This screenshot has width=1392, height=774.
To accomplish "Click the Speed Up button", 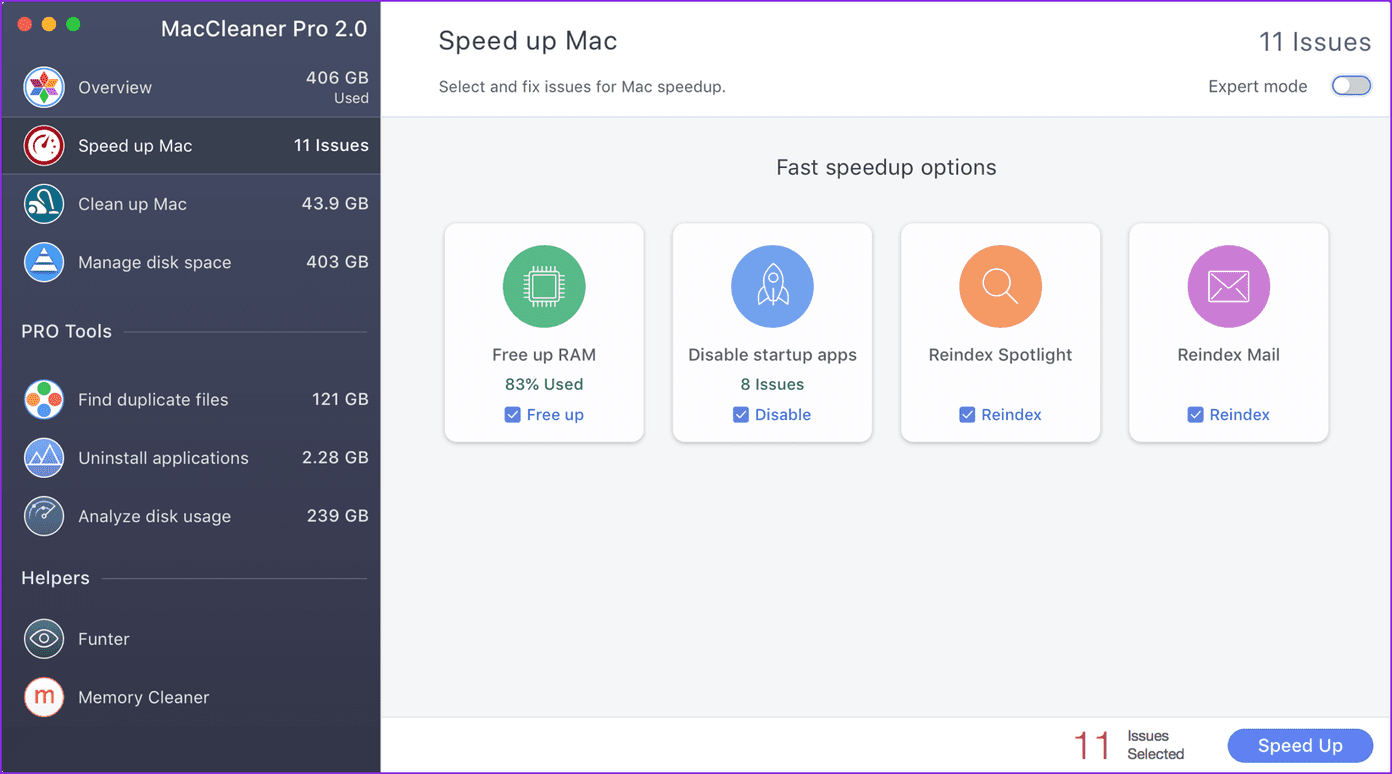I will pos(1300,746).
